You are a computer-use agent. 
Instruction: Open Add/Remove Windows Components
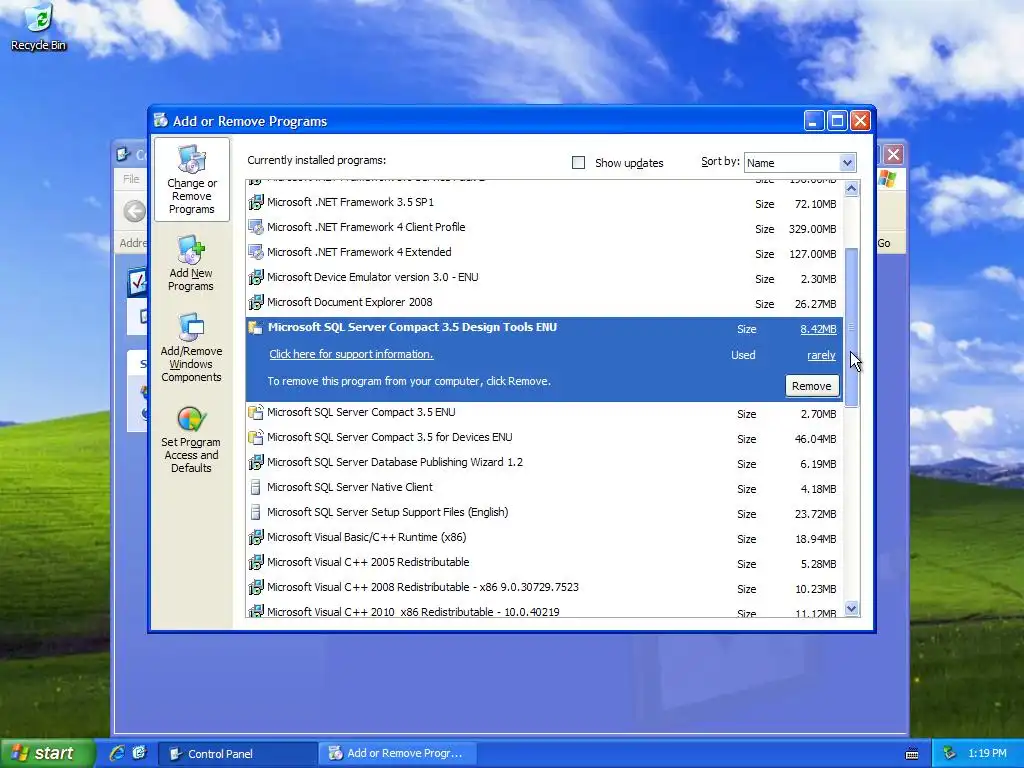coord(191,347)
